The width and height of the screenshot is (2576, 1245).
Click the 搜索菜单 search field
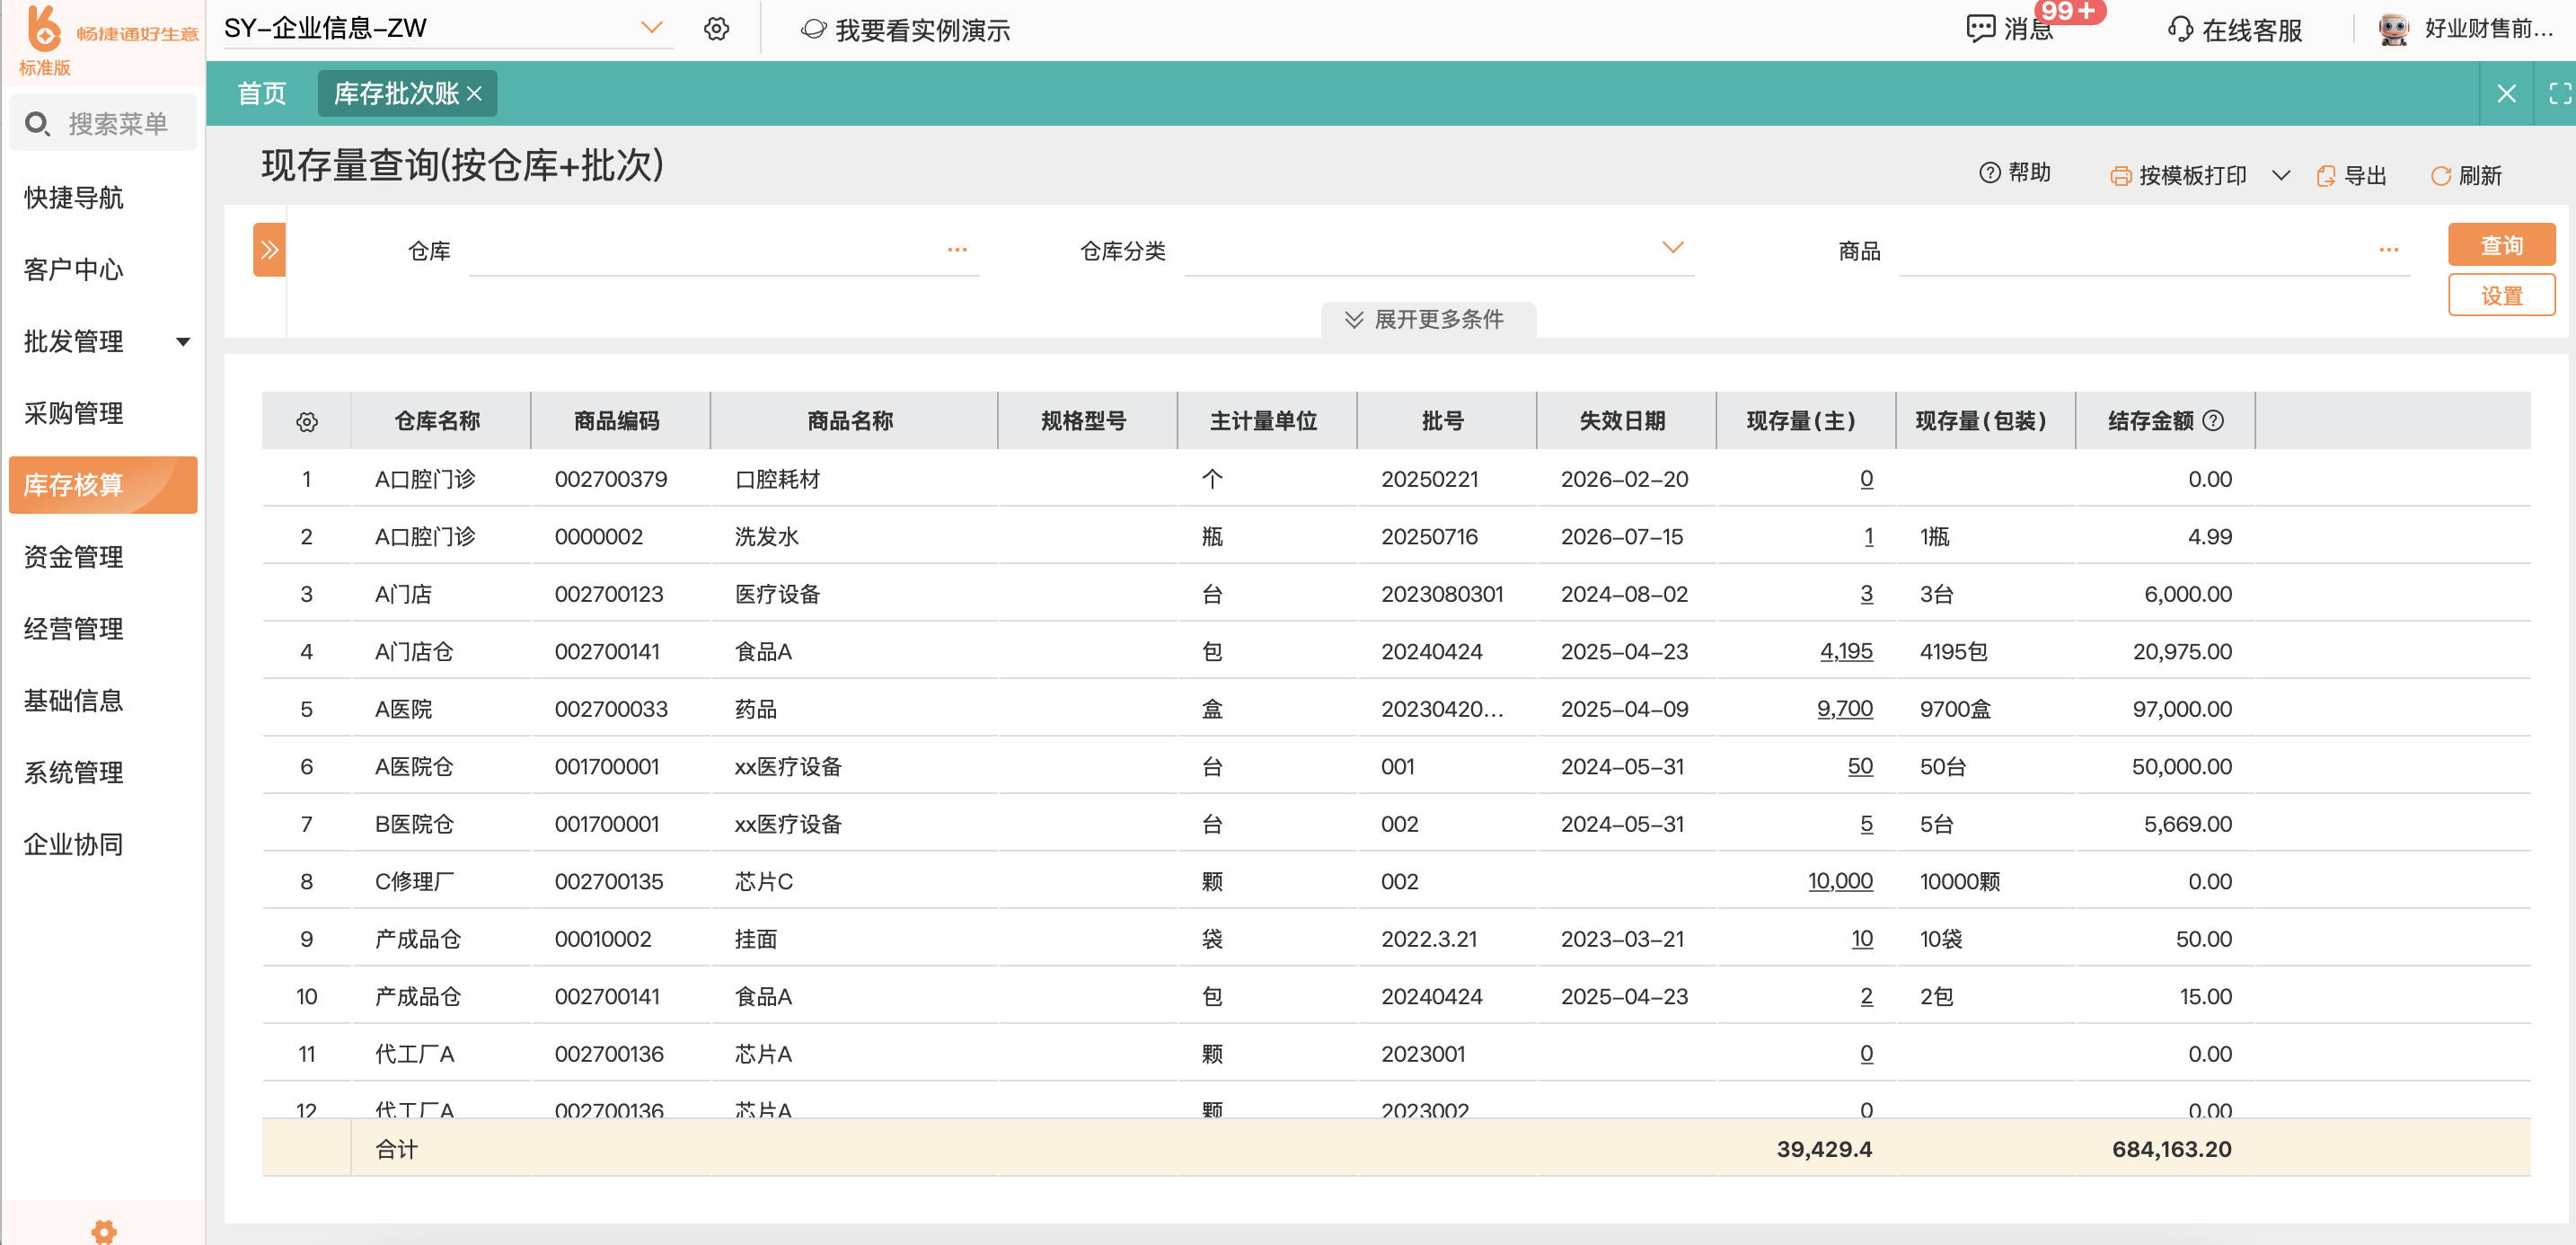118,124
